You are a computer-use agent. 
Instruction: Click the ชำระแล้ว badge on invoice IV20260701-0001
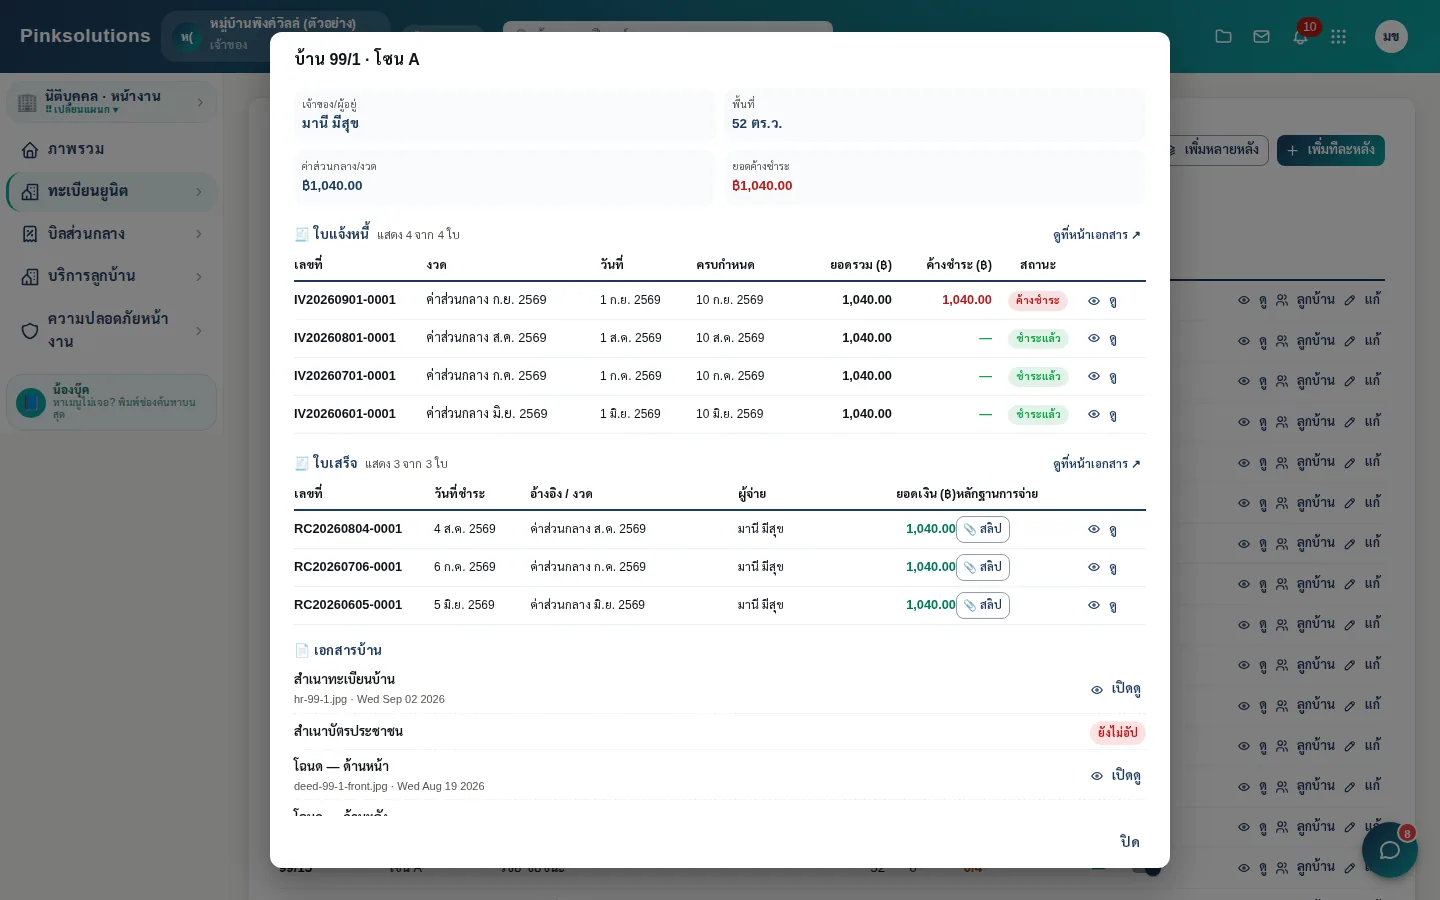pyautogui.click(x=1038, y=377)
